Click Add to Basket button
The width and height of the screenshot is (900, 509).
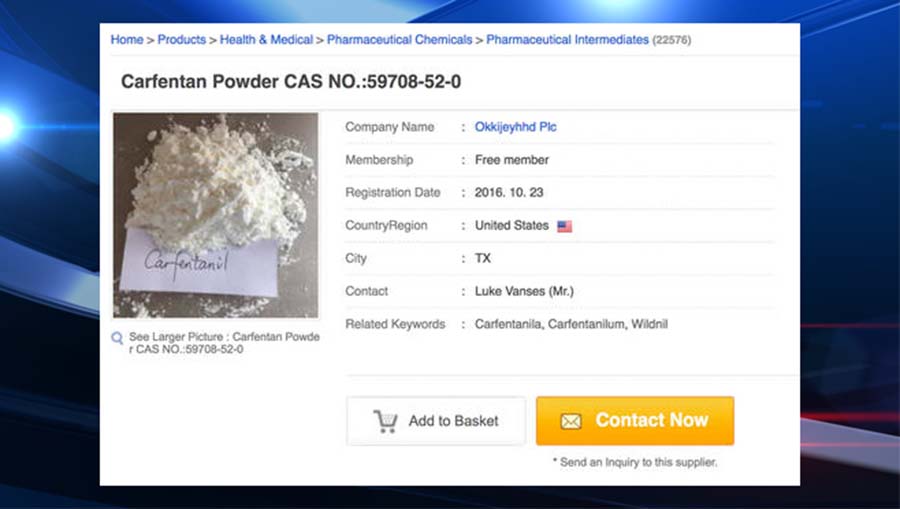pyautogui.click(x=436, y=421)
